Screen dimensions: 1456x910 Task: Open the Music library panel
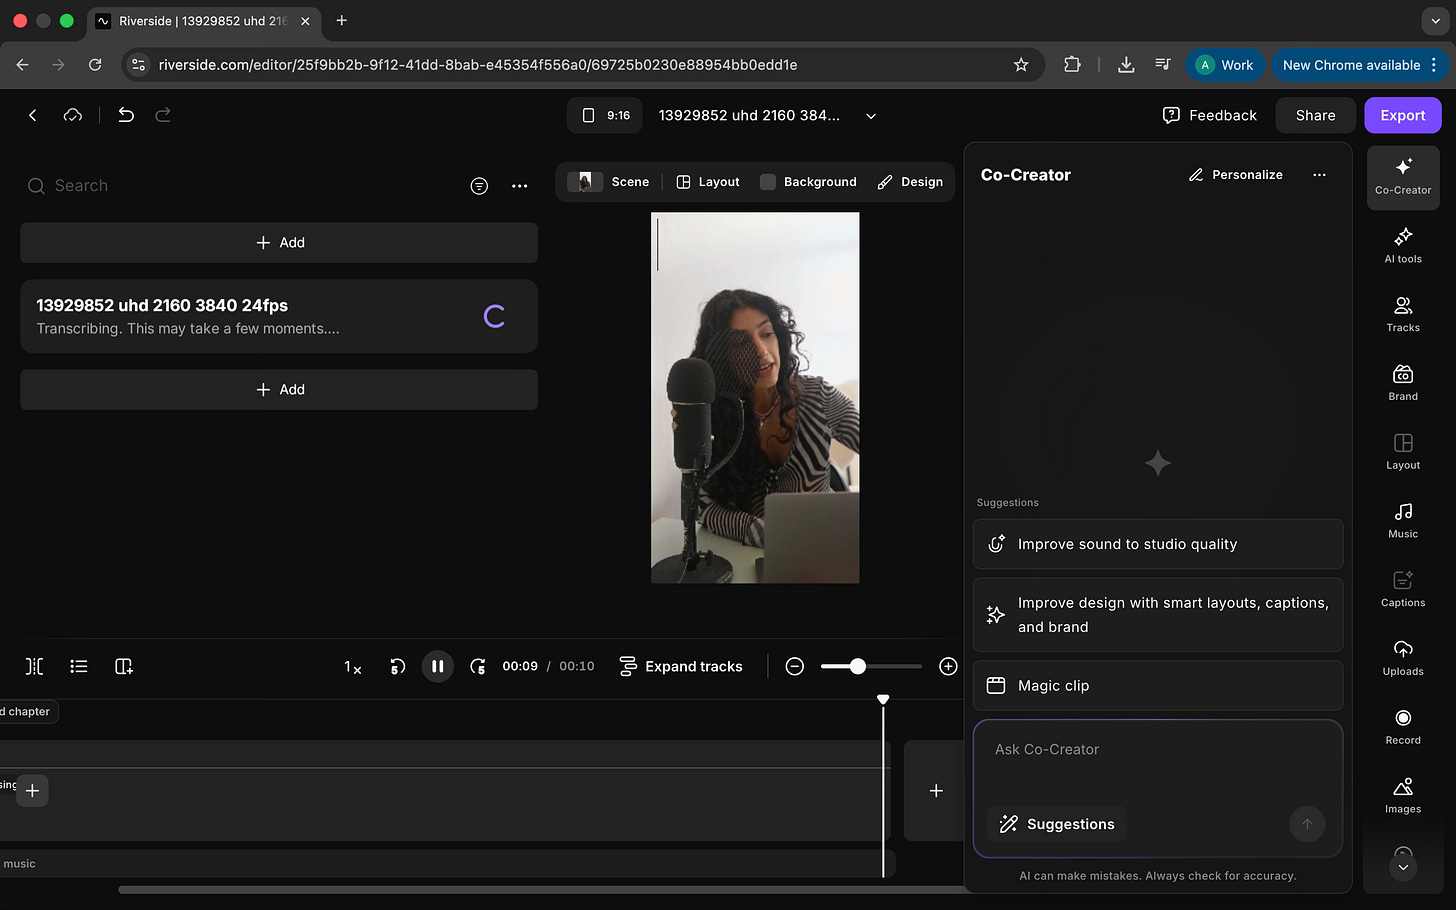coord(1402,520)
